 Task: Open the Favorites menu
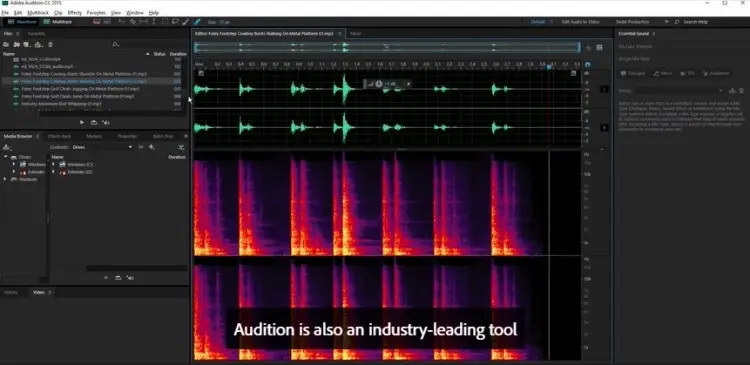(x=96, y=12)
